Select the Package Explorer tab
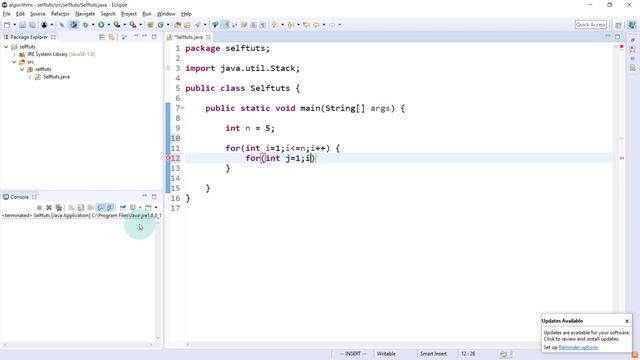The image size is (640, 360). pyautogui.click(x=29, y=37)
